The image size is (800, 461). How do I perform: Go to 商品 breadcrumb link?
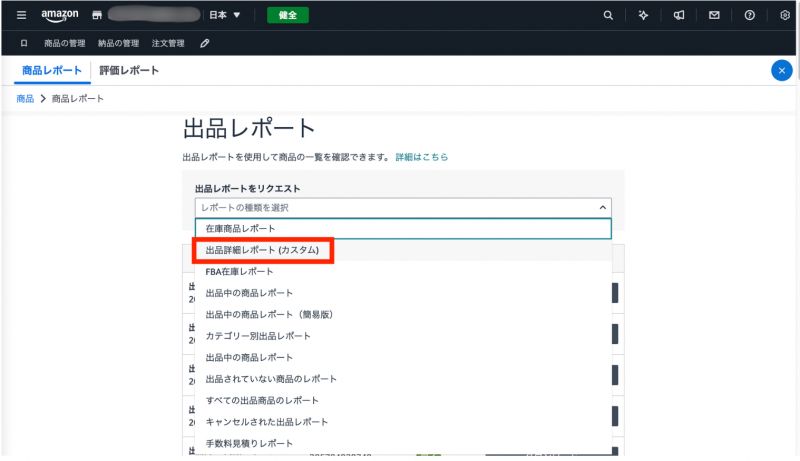[25, 98]
